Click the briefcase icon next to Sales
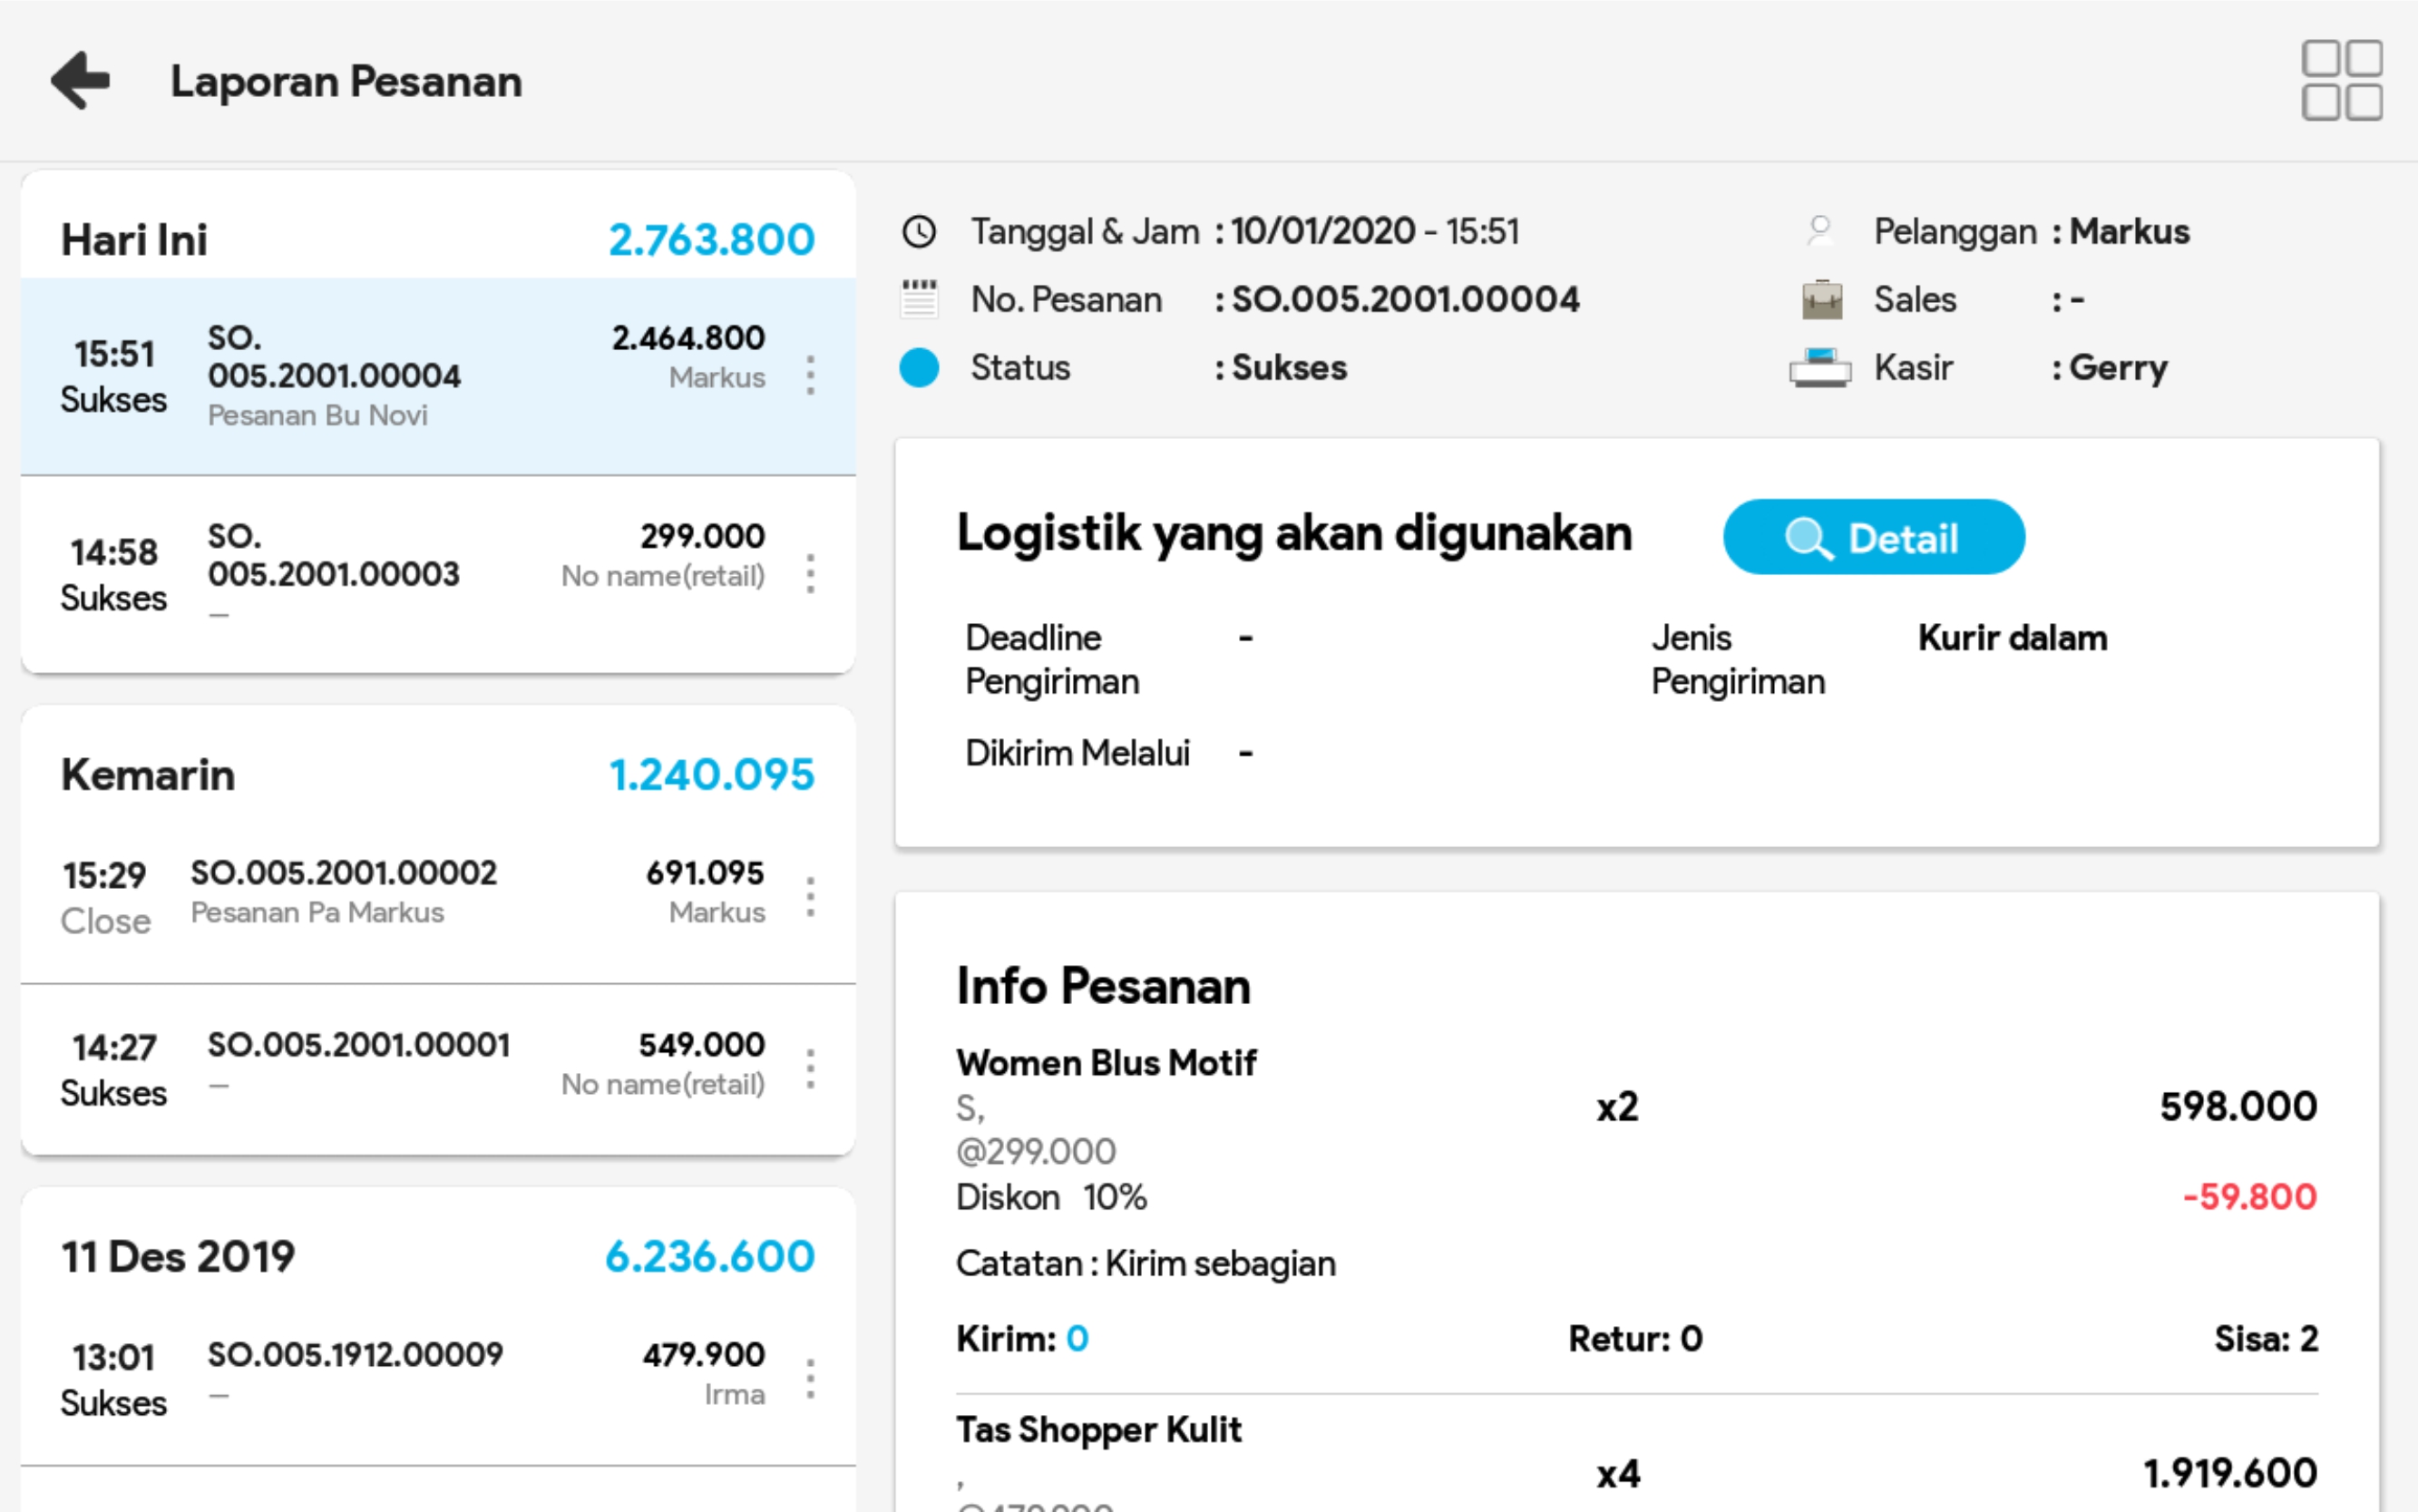This screenshot has width=2418, height=1512. click(x=1821, y=299)
